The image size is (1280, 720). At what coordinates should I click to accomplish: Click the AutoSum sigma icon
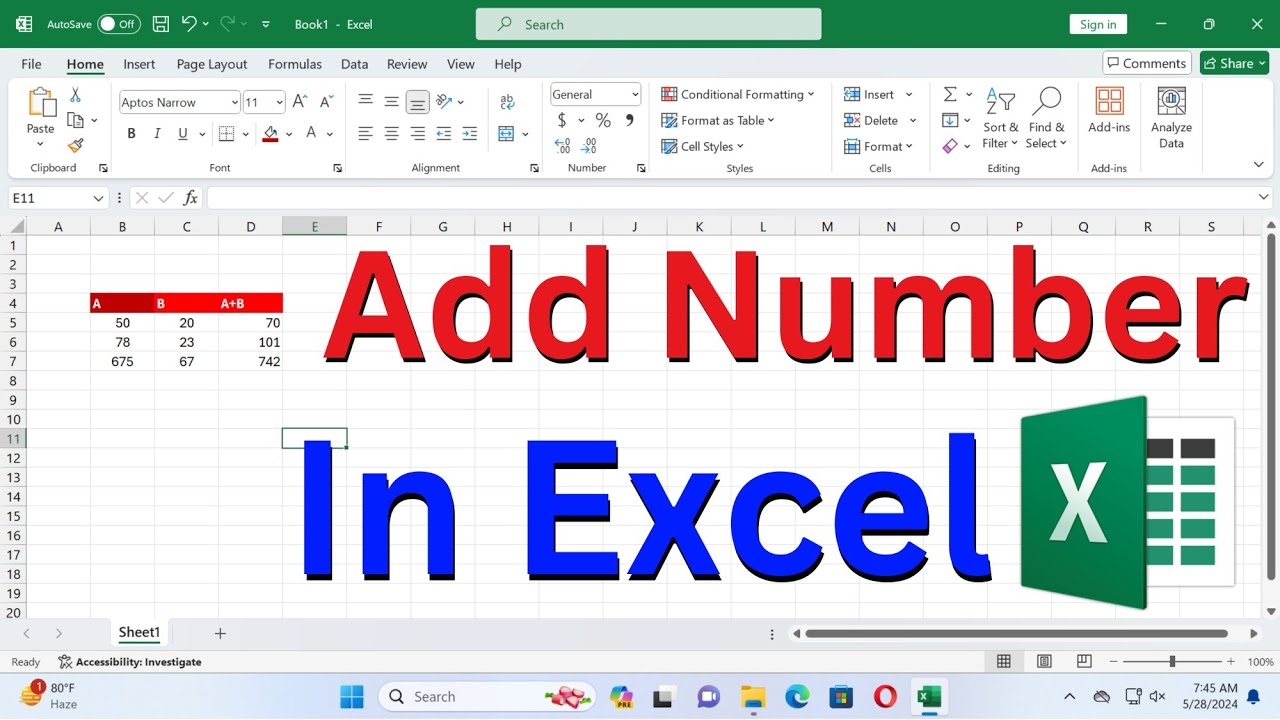coord(950,94)
